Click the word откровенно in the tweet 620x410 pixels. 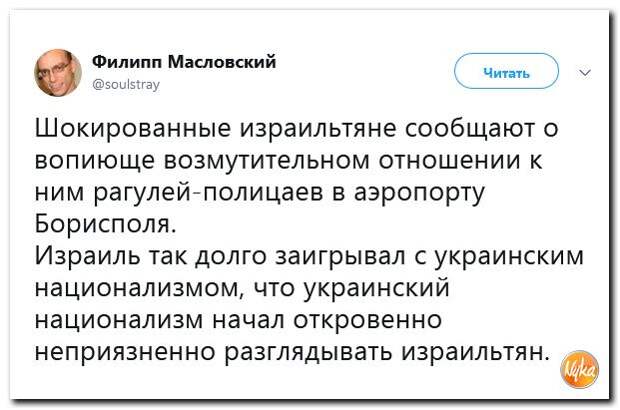[x=367, y=320]
